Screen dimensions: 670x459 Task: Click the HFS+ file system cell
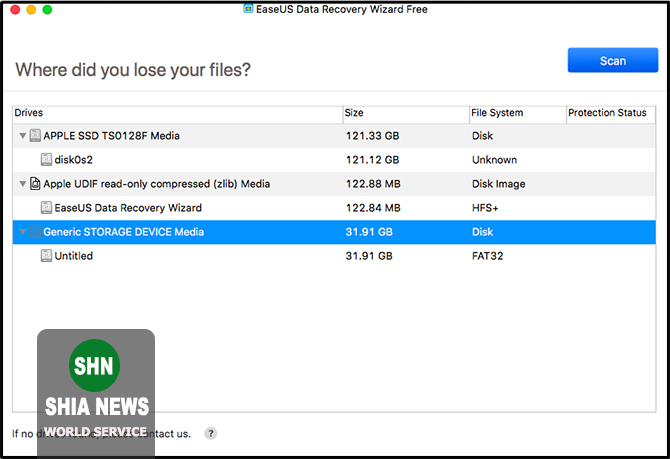coord(485,208)
